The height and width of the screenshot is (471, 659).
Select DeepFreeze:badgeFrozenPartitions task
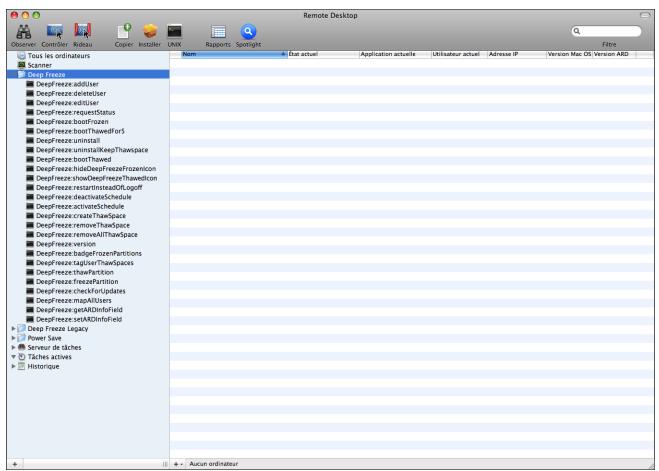tap(89, 253)
